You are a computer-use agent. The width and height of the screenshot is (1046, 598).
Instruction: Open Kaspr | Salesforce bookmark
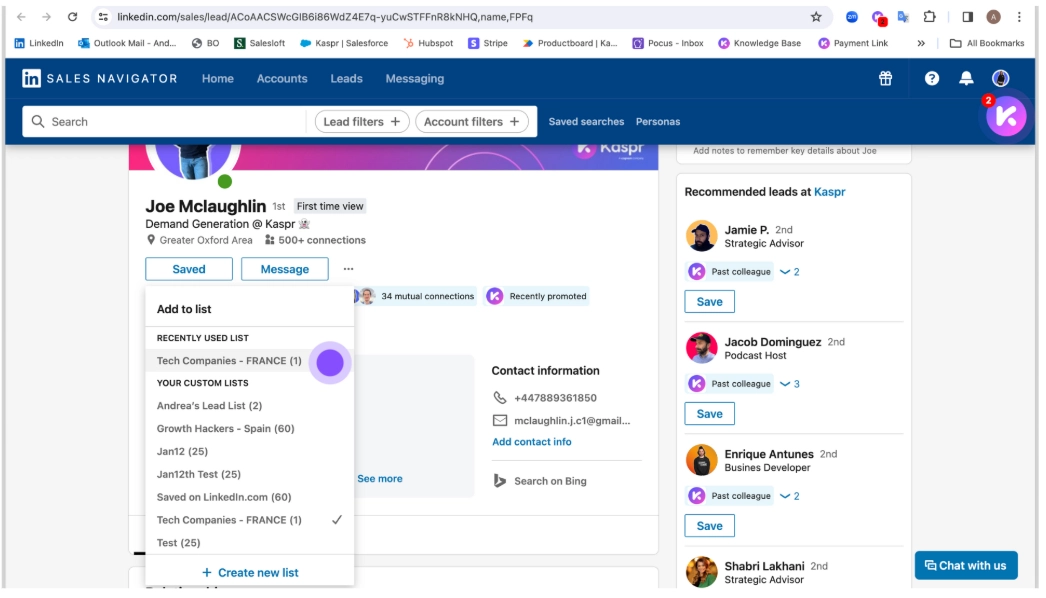344,43
